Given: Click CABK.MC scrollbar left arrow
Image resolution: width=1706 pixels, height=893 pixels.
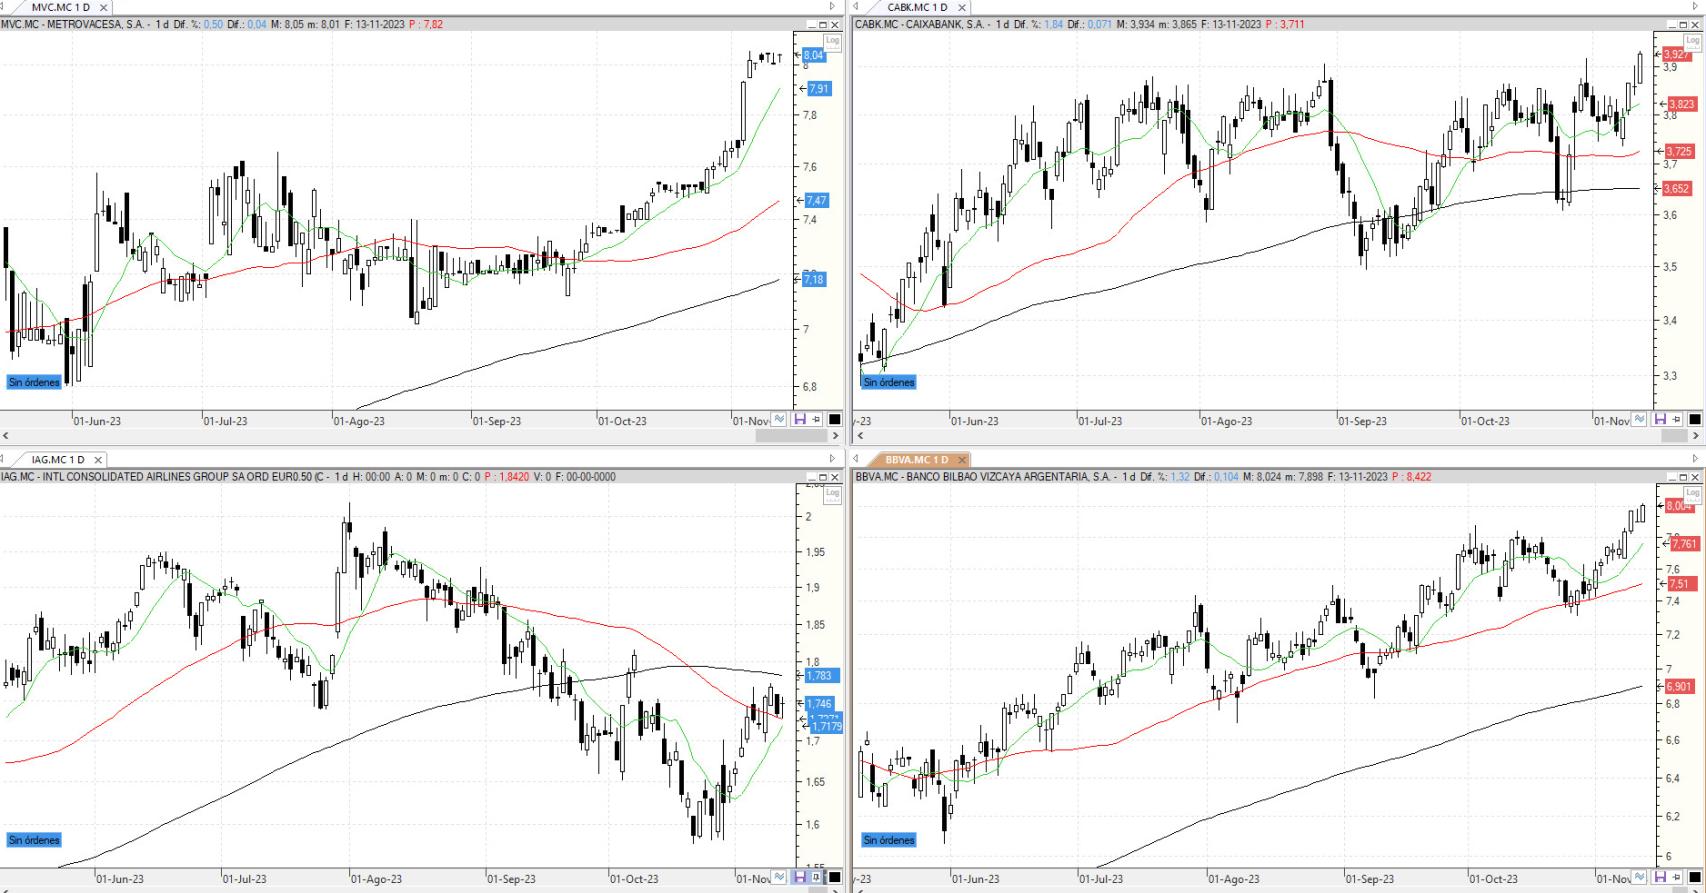Looking at the screenshot, I should pyautogui.click(x=860, y=436).
